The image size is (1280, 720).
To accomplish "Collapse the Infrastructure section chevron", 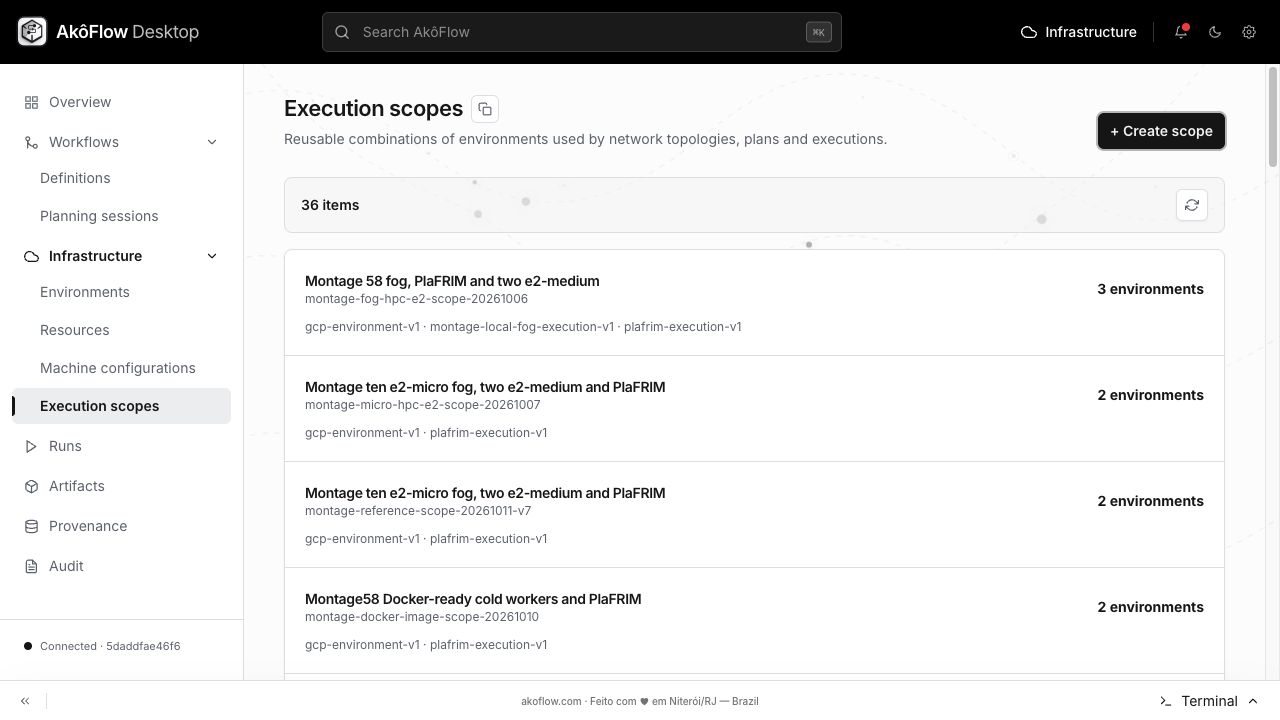I will pyautogui.click(x=212, y=256).
